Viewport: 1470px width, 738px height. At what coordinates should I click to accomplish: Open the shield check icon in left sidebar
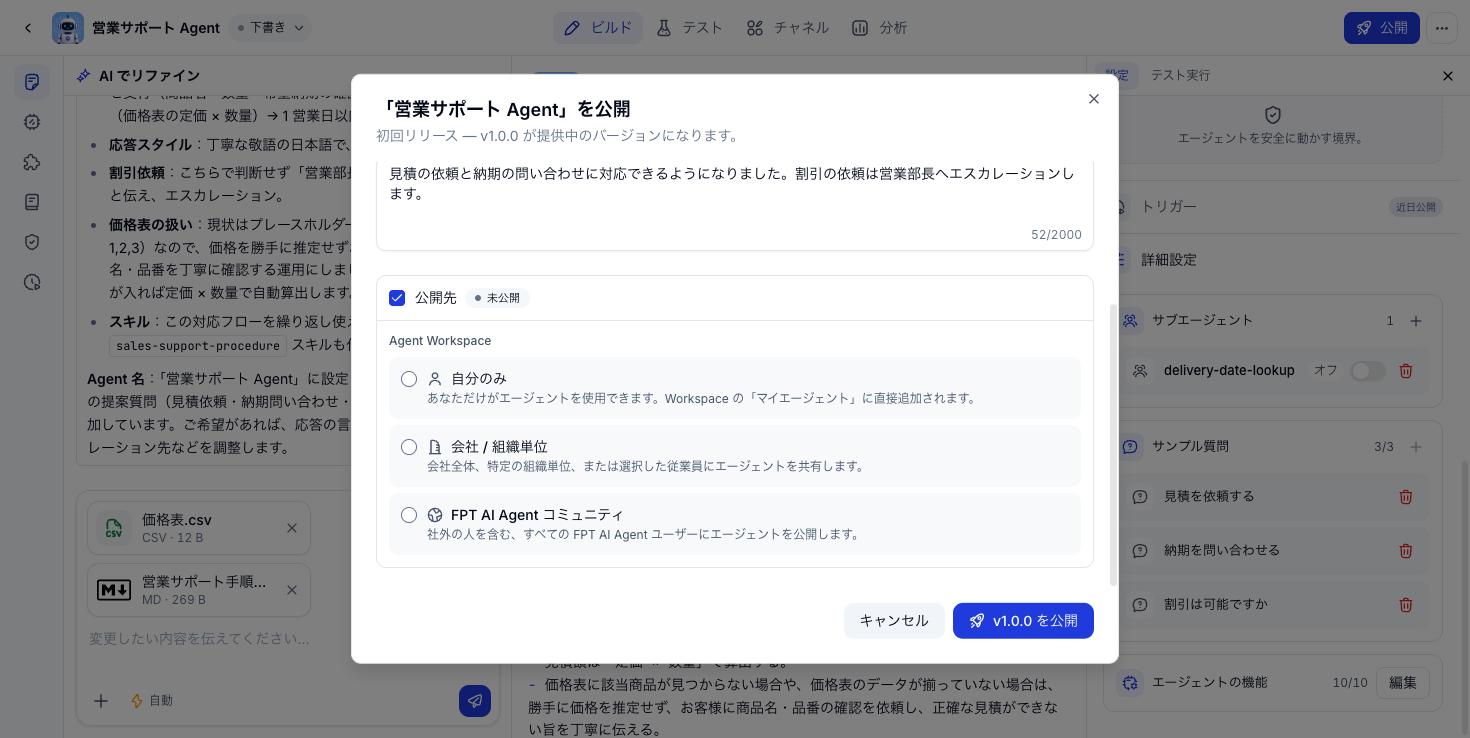pyautogui.click(x=32, y=242)
